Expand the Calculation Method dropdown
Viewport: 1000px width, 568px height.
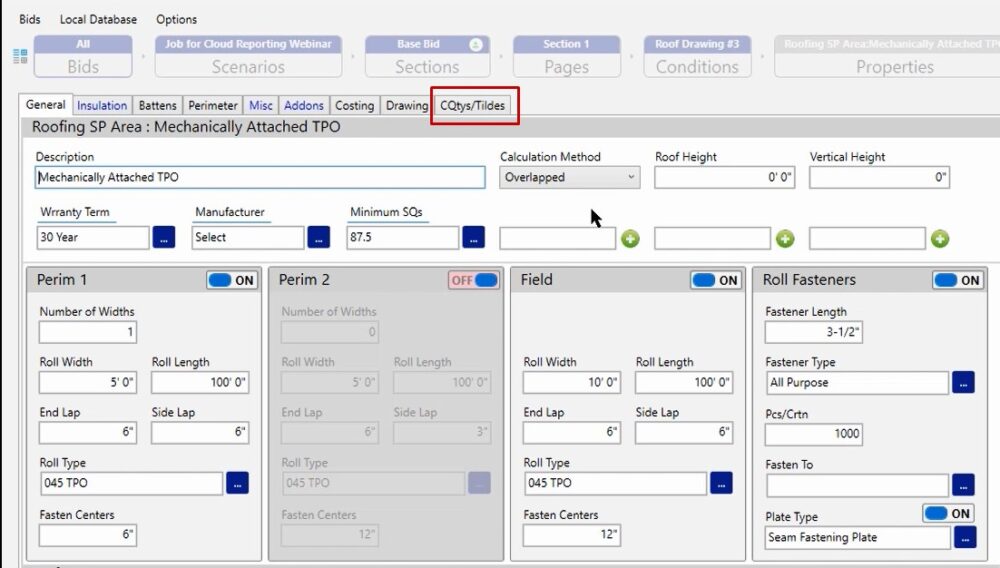tap(569, 178)
